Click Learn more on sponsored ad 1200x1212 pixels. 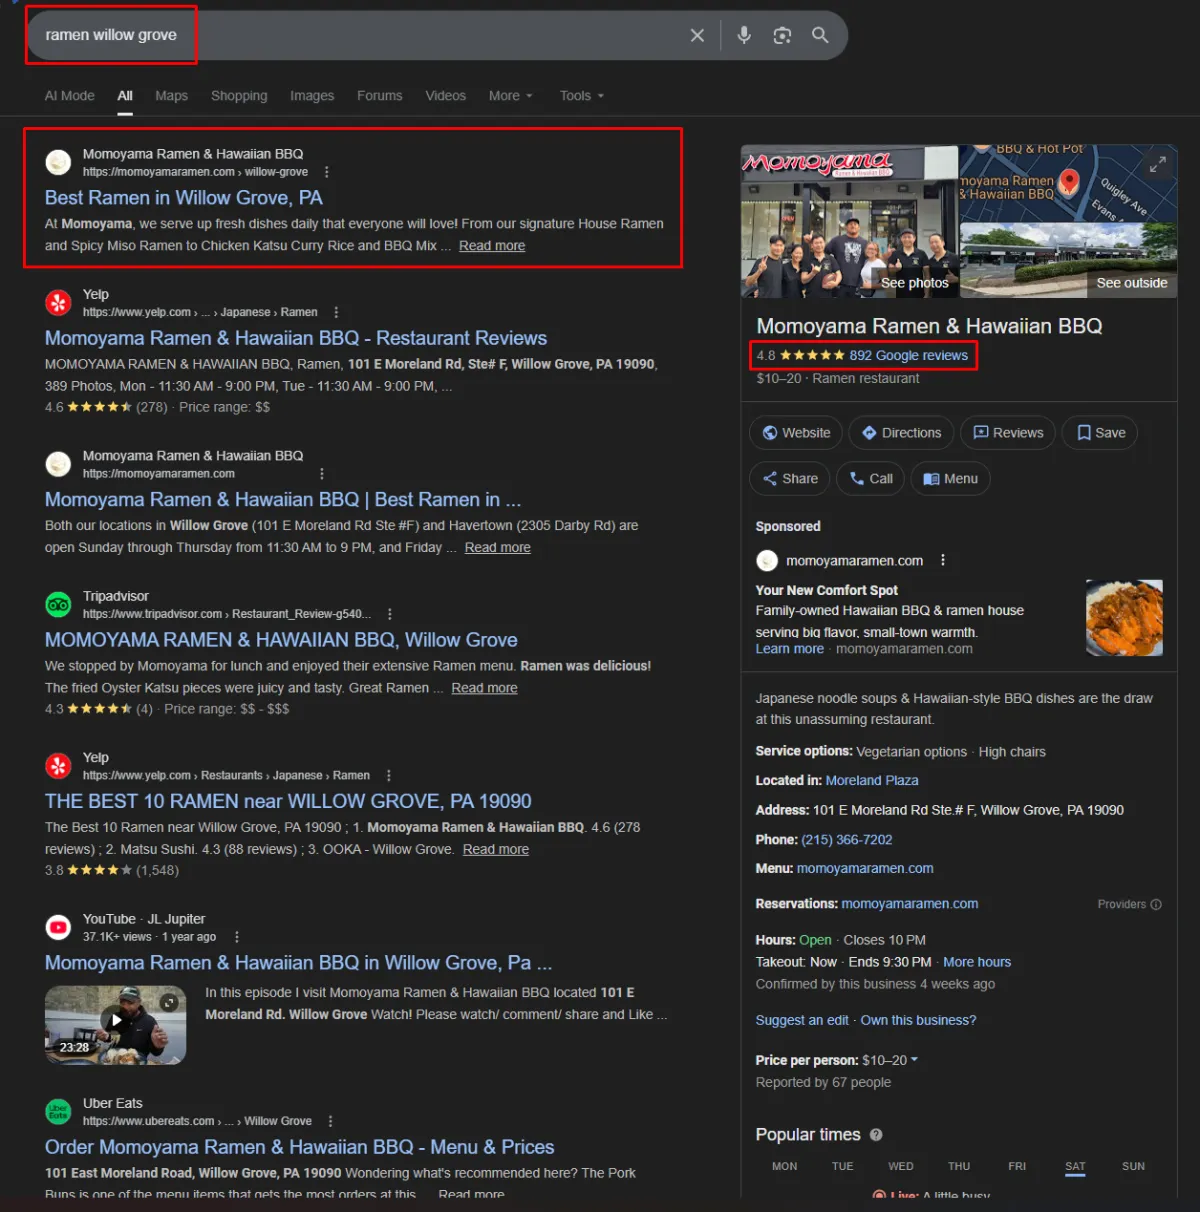[790, 649]
